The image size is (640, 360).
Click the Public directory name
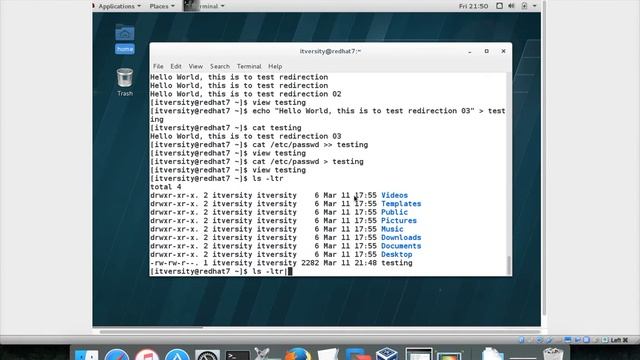(x=394, y=212)
